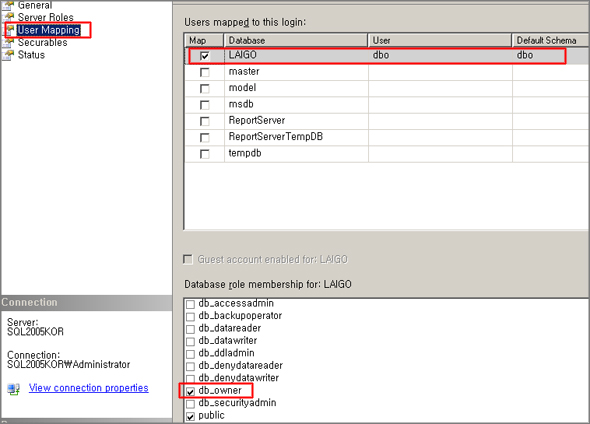Image resolution: width=590 pixels, height=424 pixels.
Task: Select the User Mapping page icon
Action: click(x=10, y=30)
